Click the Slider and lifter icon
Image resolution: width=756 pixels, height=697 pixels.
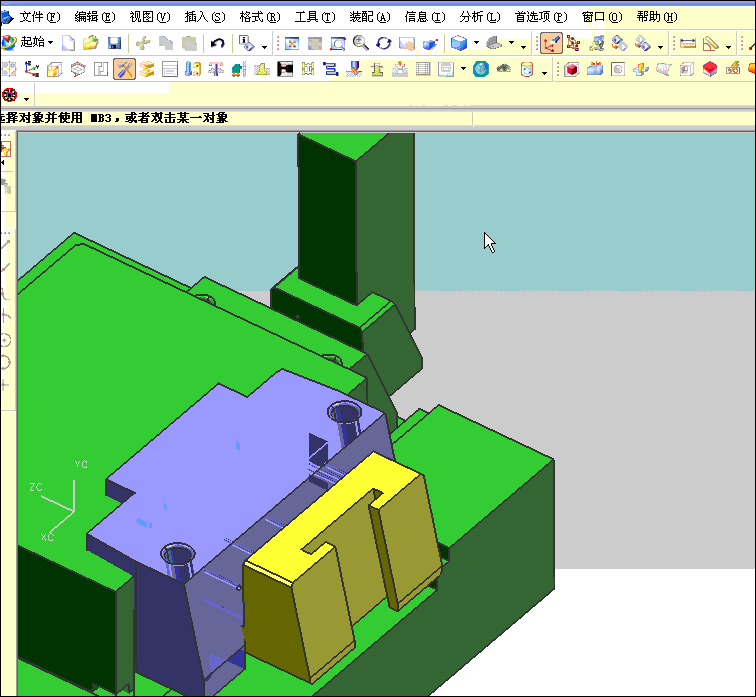[x=239, y=69]
